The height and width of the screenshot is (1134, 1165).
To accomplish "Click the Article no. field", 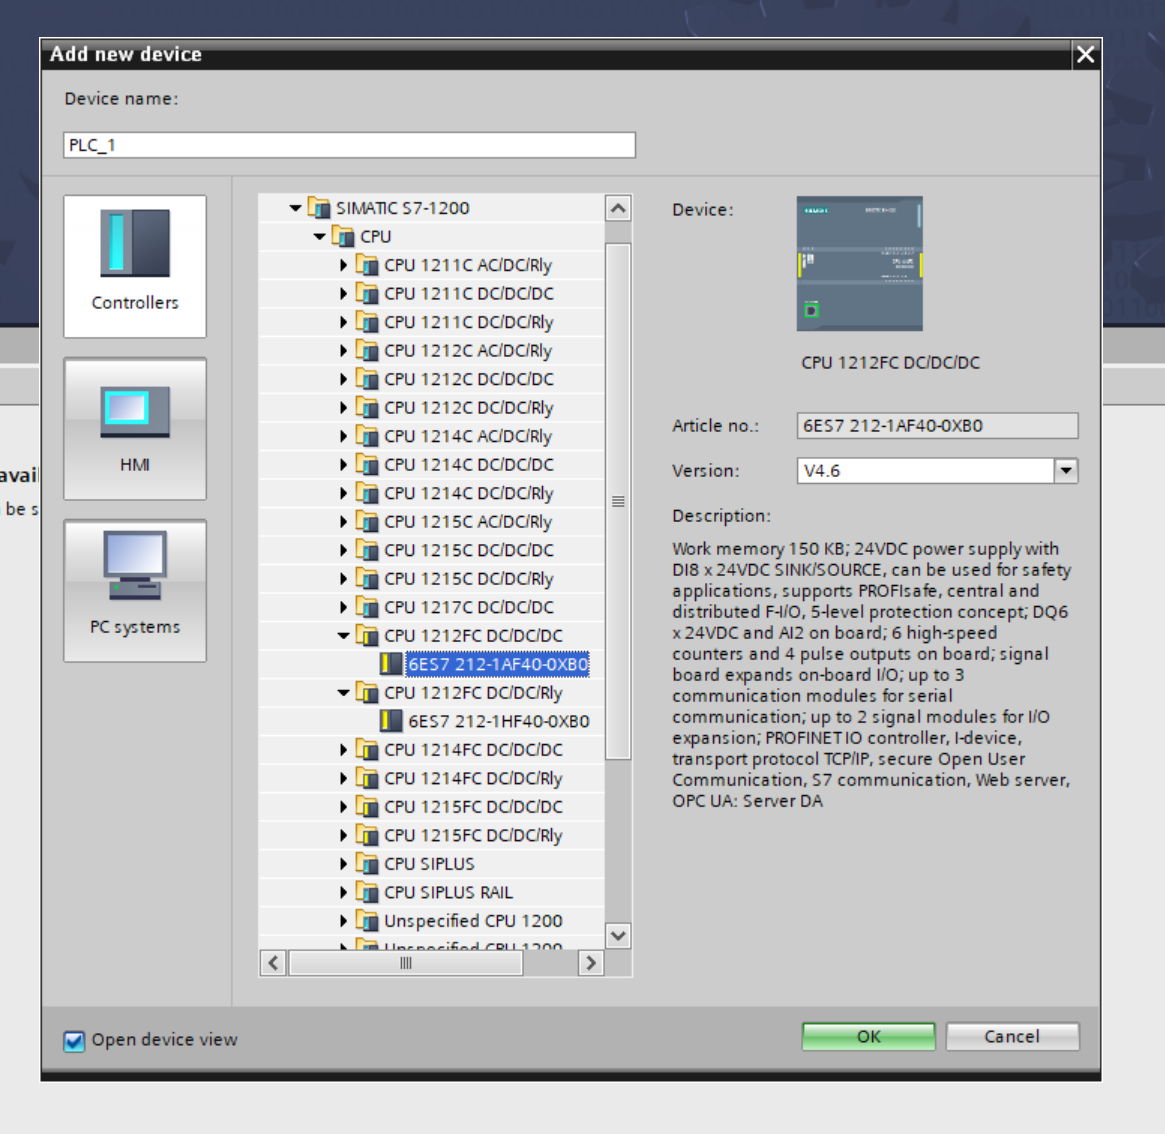I will (937, 426).
